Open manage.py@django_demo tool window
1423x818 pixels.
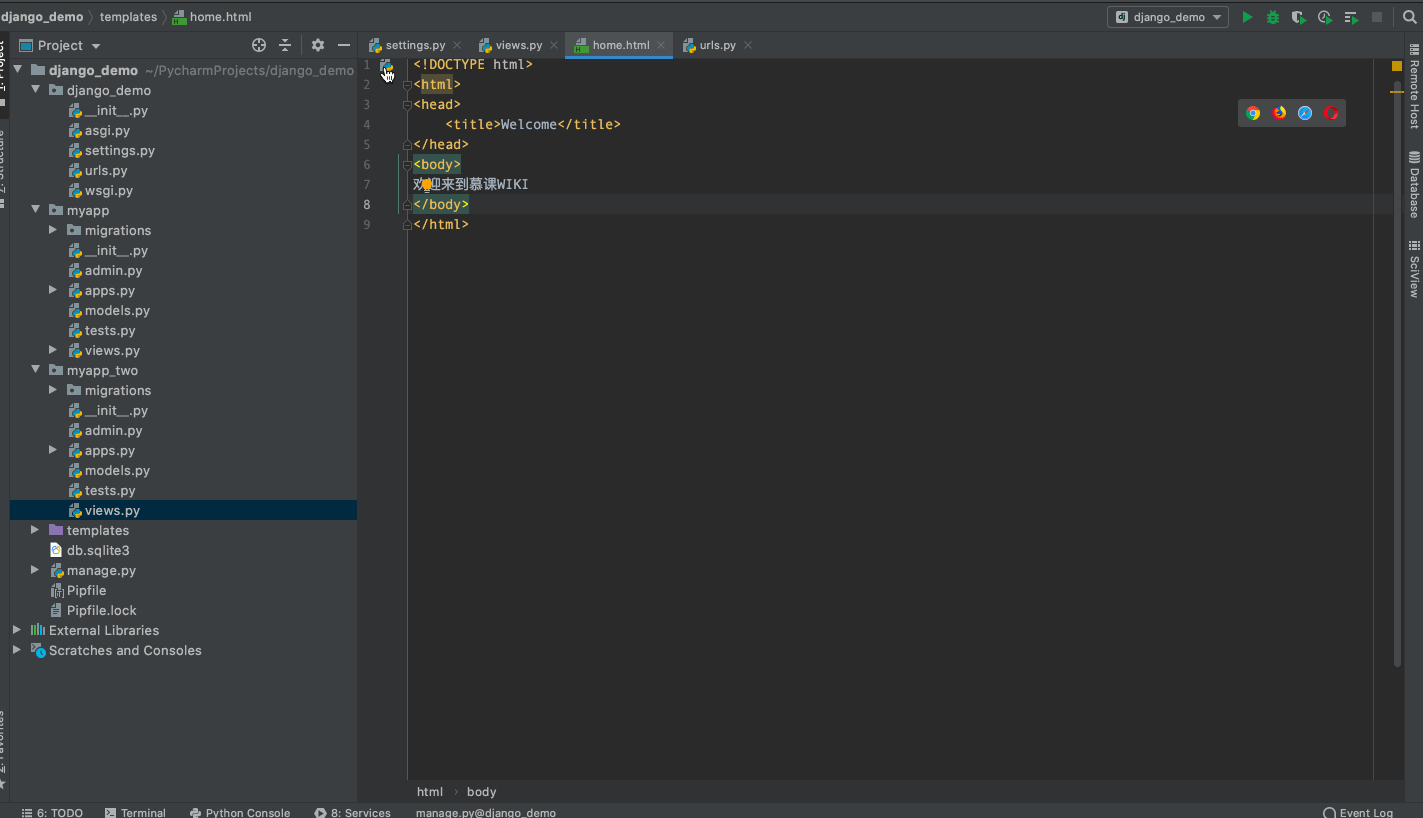tap(486, 812)
